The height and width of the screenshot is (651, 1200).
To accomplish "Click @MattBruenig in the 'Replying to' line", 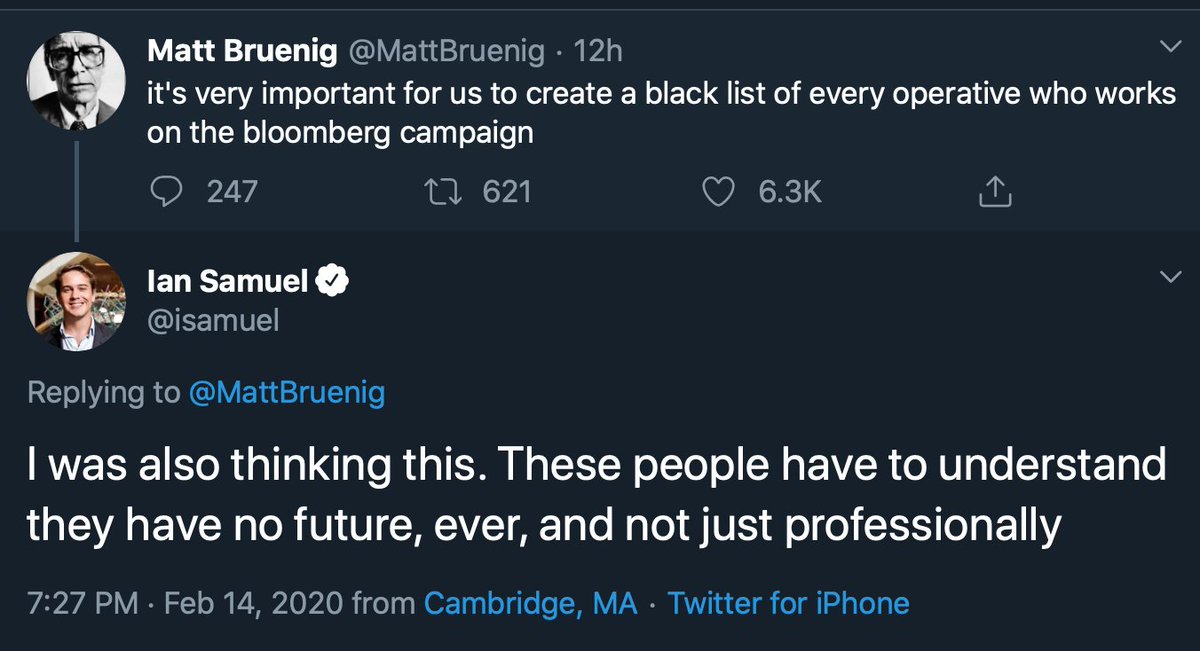I will [x=287, y=393].
